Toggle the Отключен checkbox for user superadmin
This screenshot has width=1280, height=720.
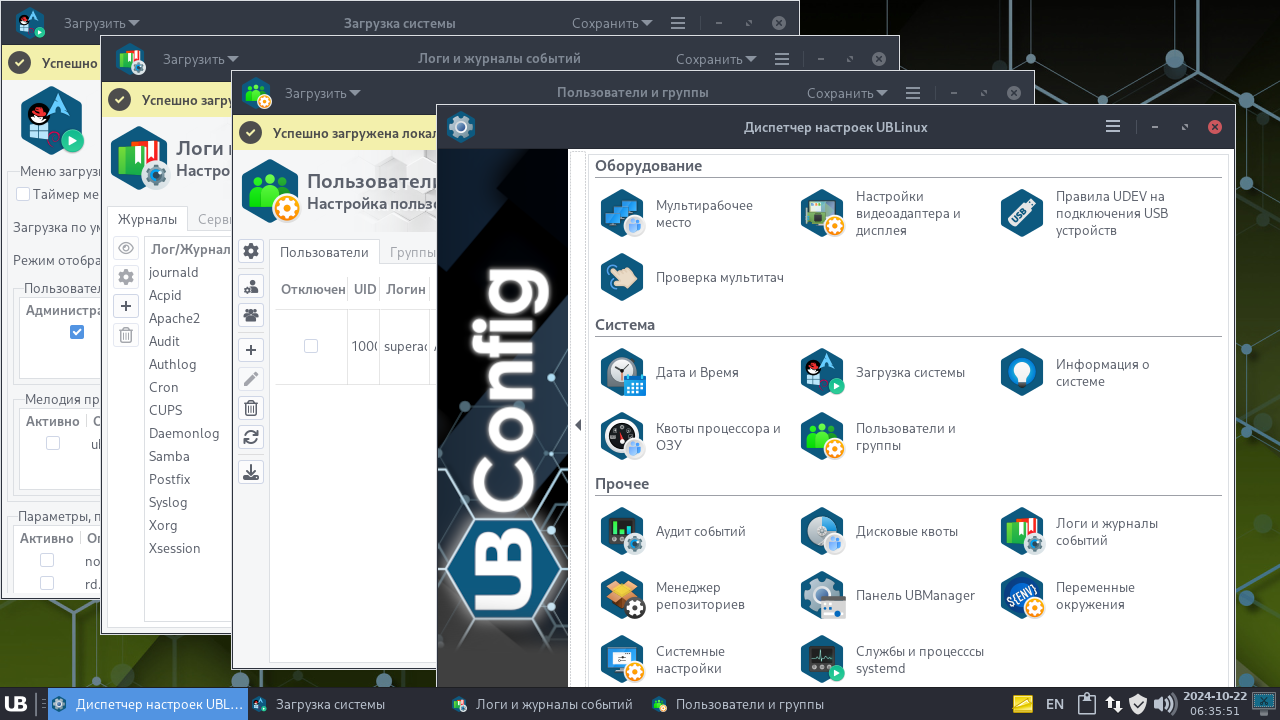point(310,347)
